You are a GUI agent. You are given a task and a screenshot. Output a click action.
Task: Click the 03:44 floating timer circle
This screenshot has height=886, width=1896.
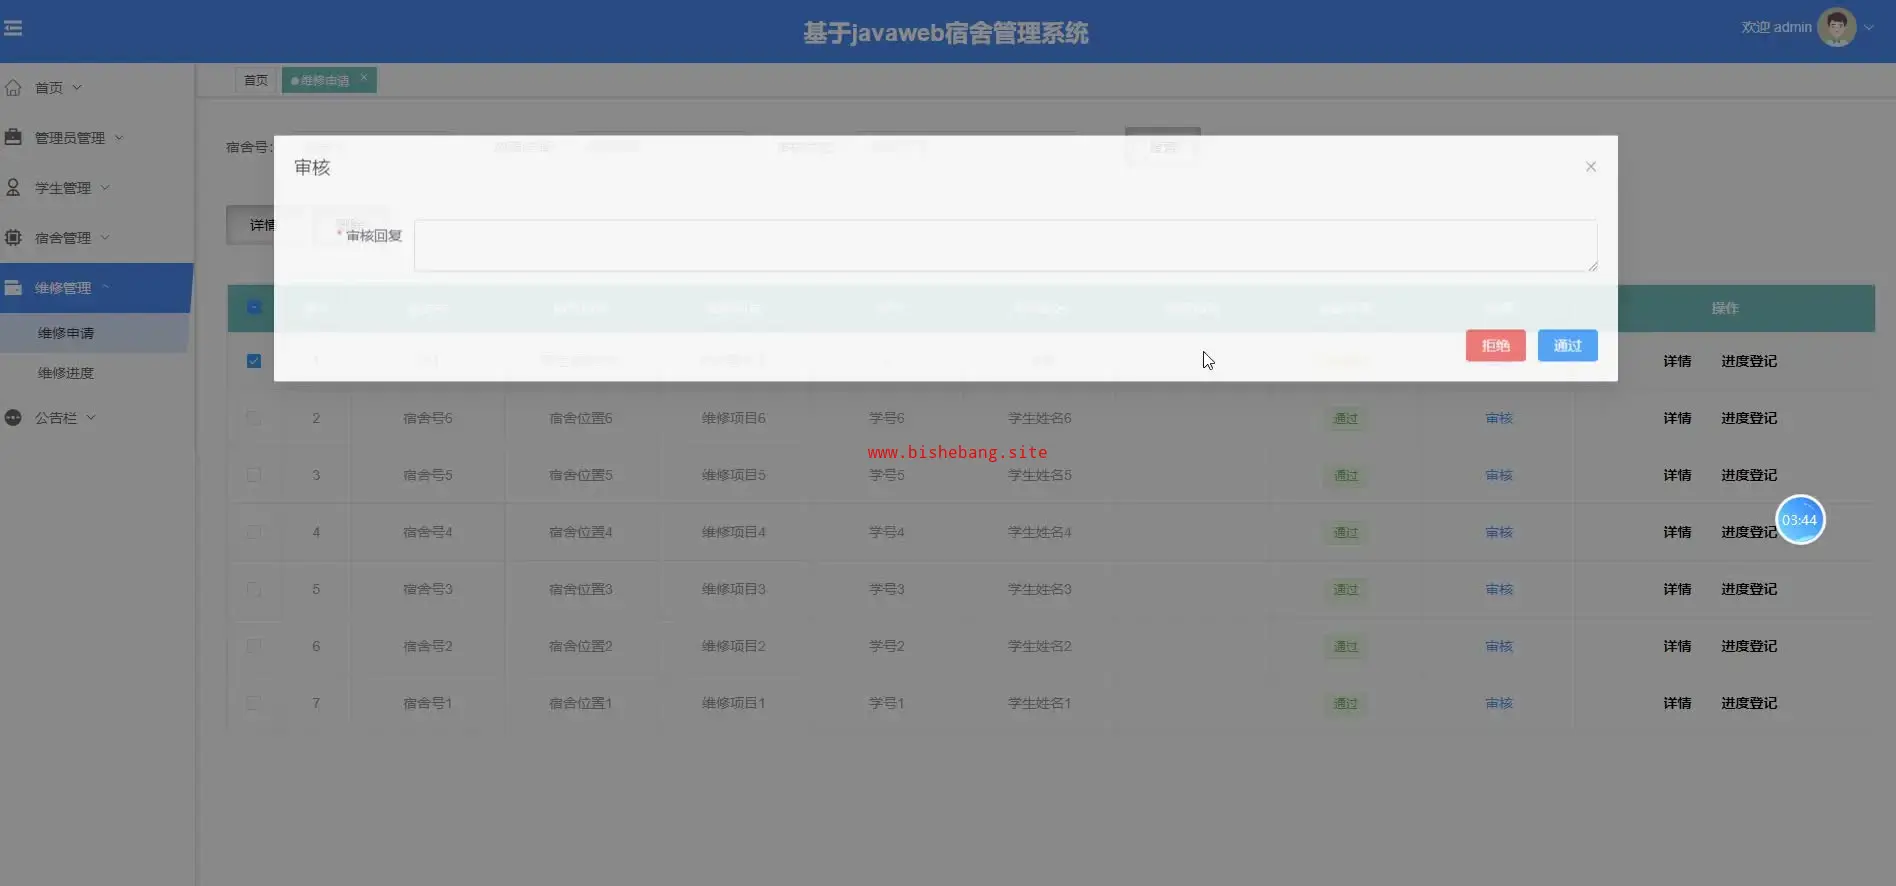pyautogui.click(x=1799, y=520)
